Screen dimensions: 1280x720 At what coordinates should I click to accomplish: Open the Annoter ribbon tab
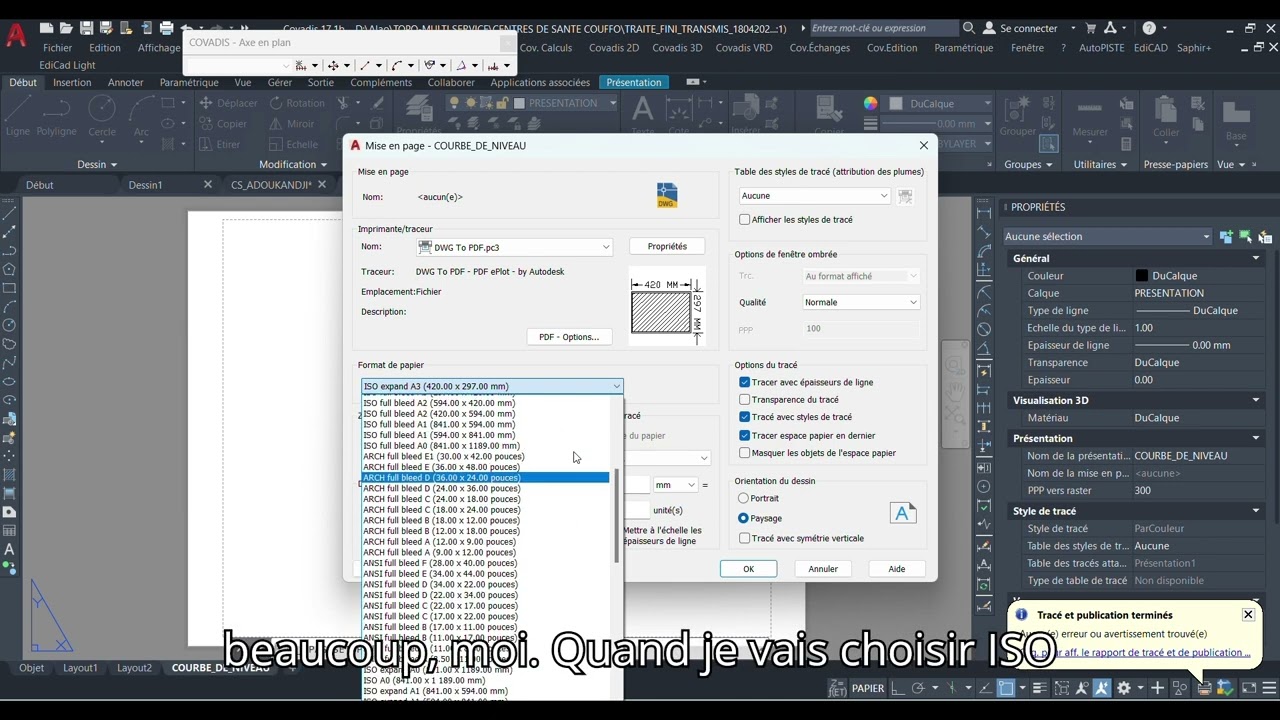click(x=126, y=82)
